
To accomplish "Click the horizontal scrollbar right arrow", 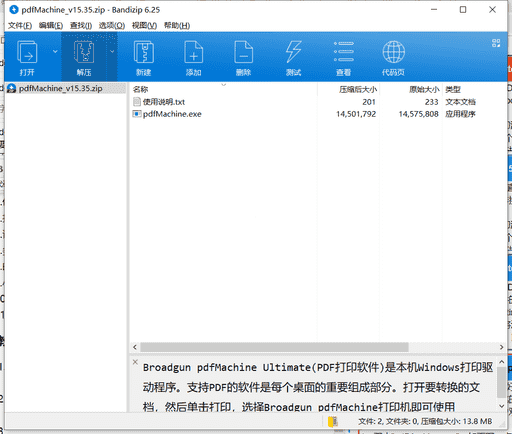I will tap(501, 347).
